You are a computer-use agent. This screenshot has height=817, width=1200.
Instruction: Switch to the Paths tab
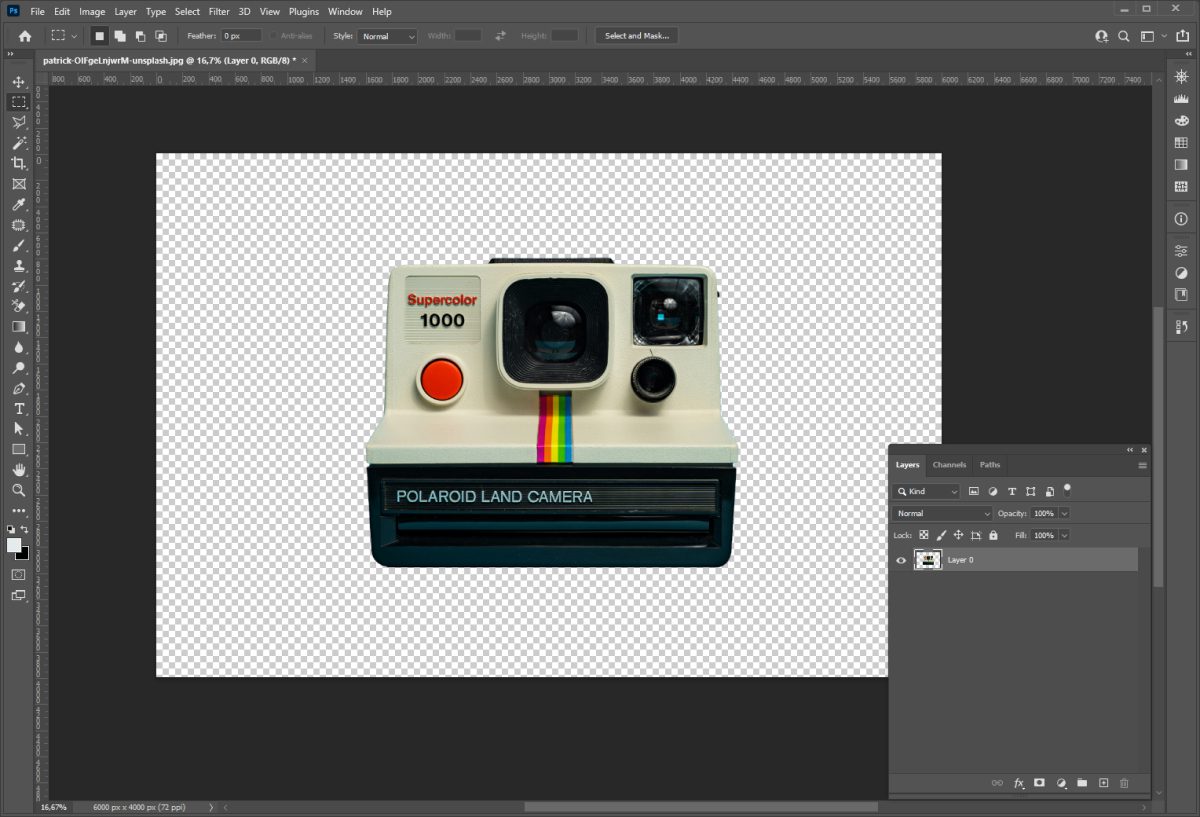tap(990, 465)
